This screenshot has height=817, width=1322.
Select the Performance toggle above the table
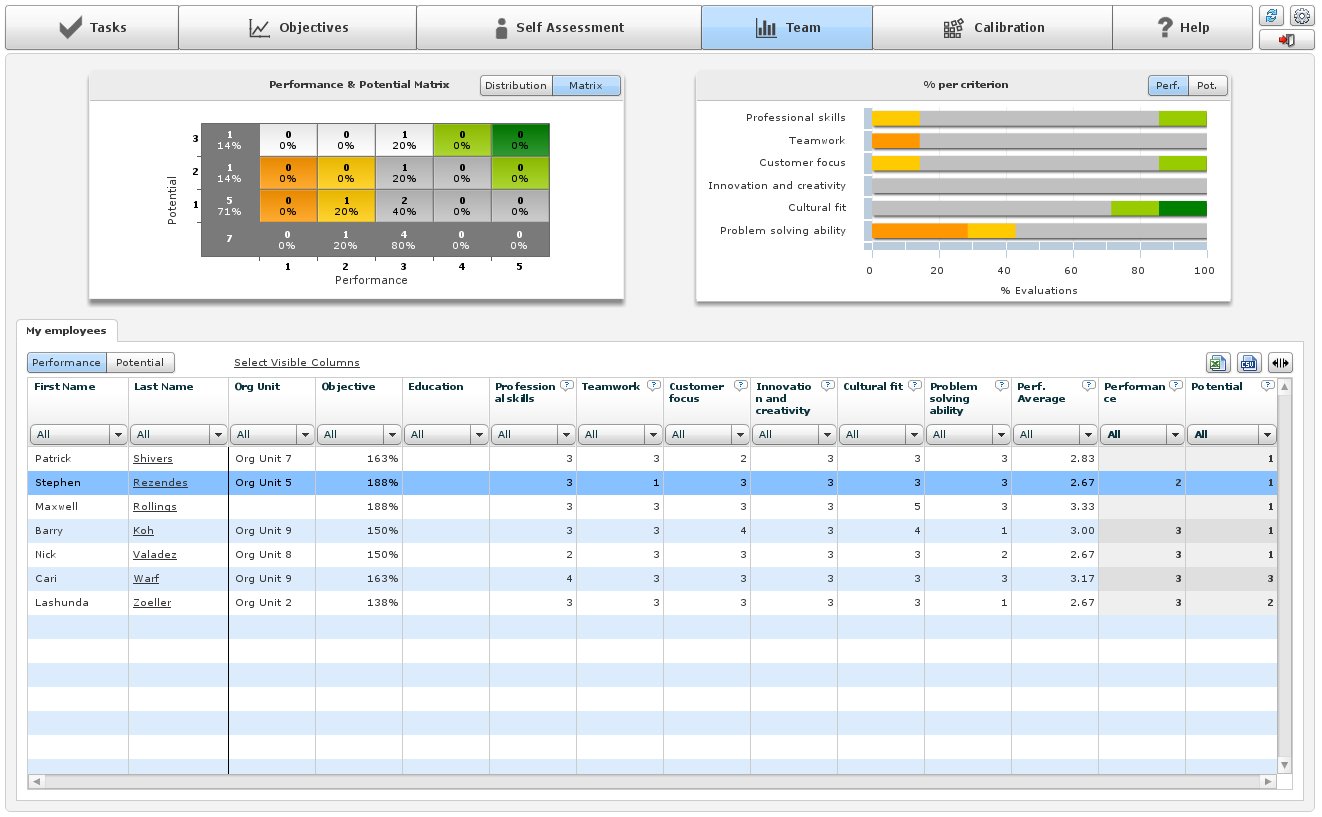click(x=67, y=363)
